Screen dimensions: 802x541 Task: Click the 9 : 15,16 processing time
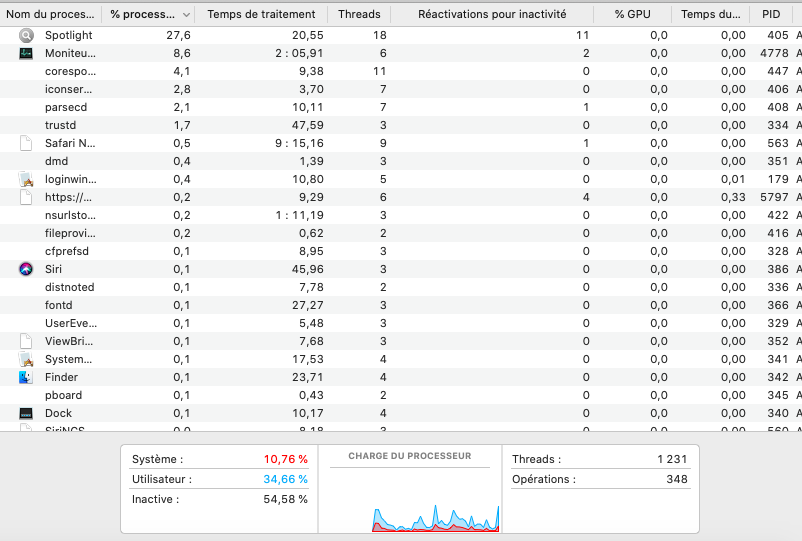tap(299, 143)
